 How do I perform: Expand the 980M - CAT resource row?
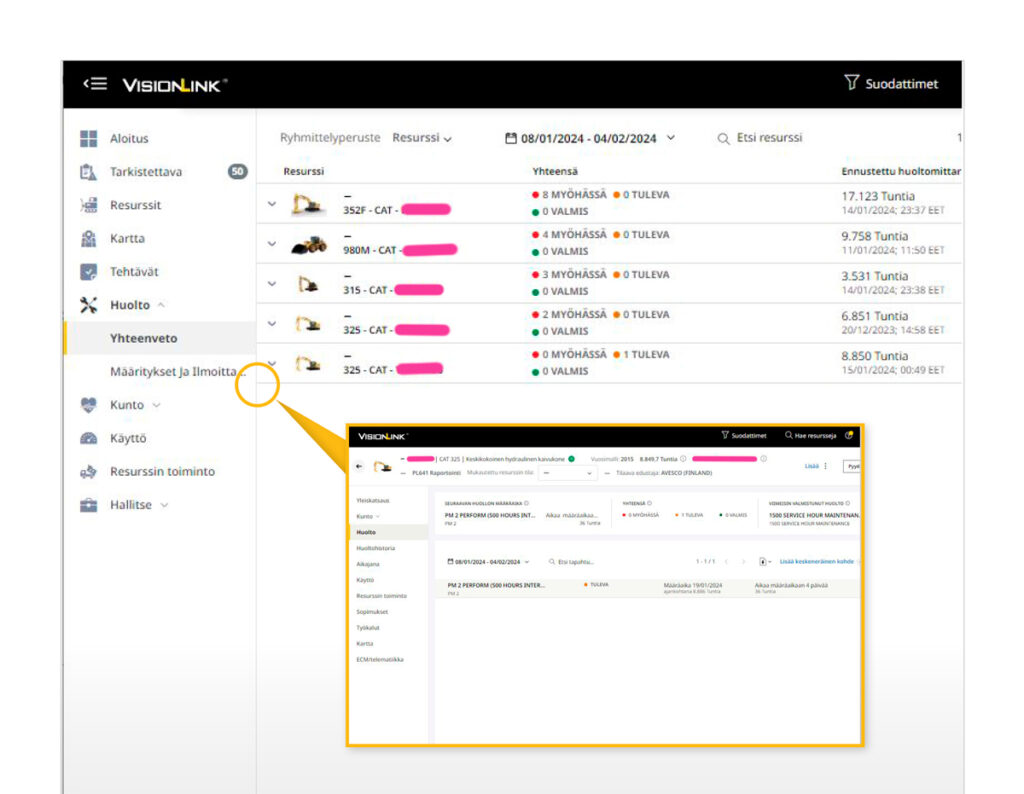coord(271,243)
